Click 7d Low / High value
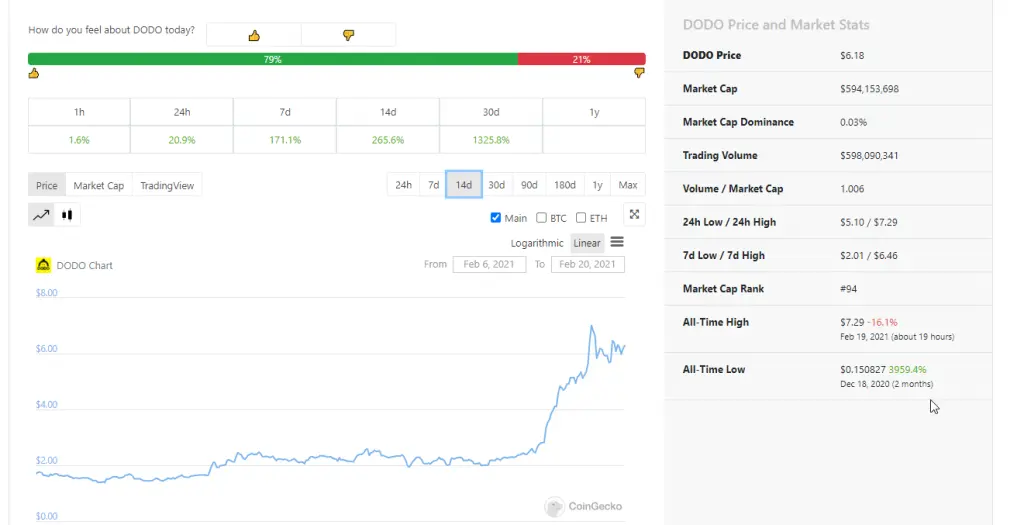 coord(869,255)
